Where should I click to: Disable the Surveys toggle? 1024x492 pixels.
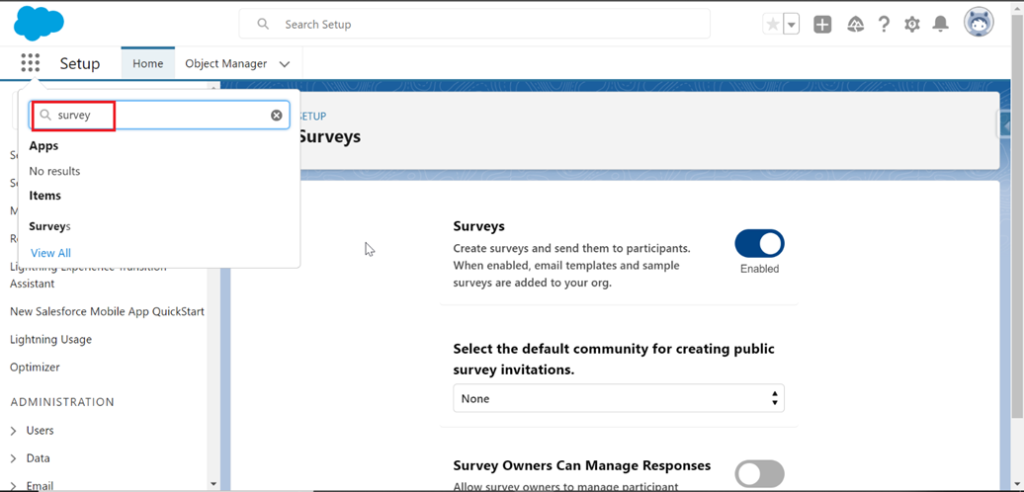tap(760, 244)
